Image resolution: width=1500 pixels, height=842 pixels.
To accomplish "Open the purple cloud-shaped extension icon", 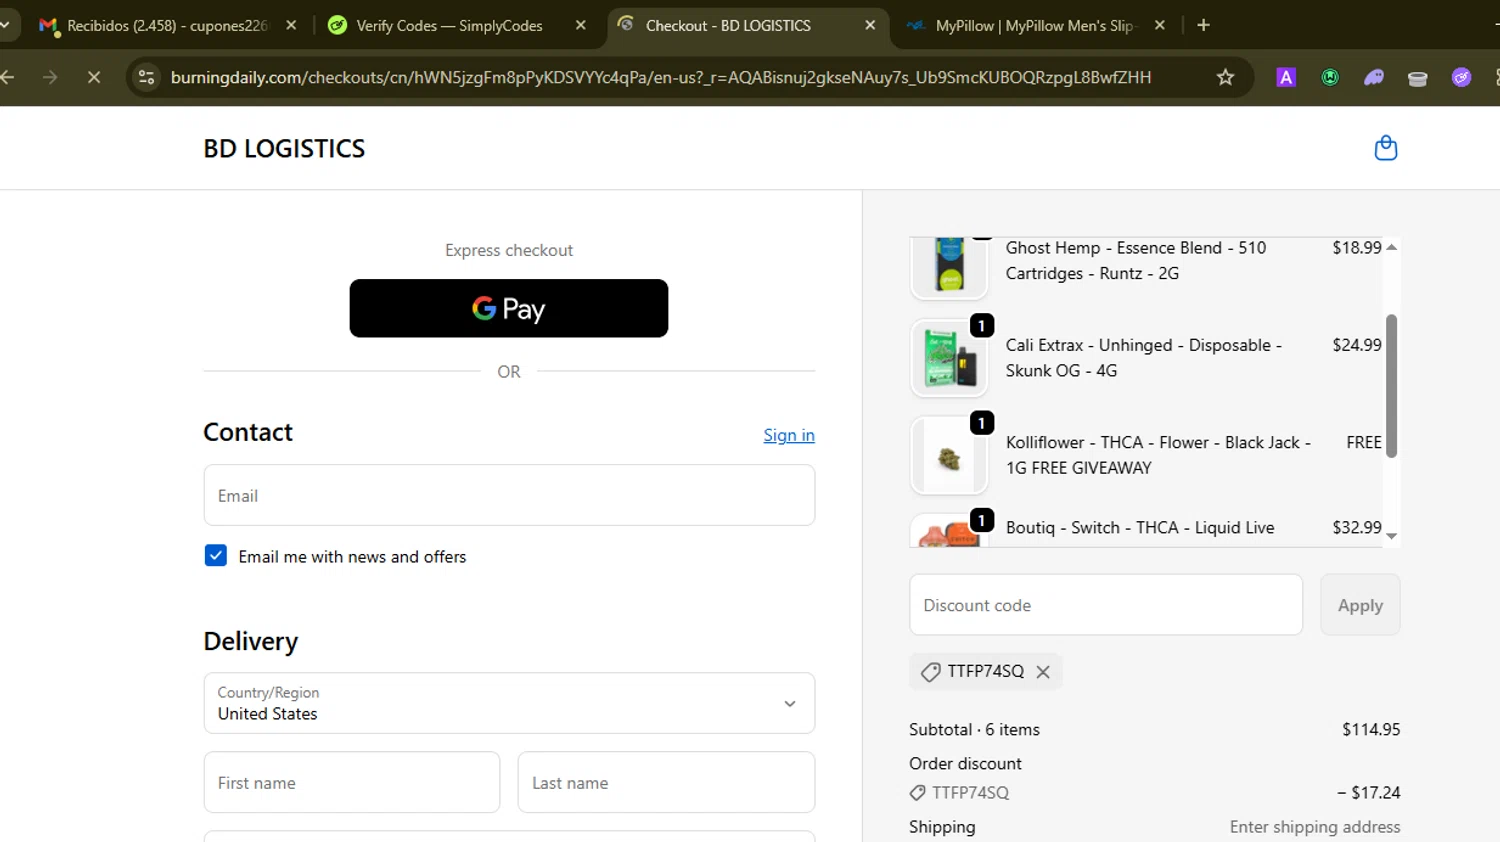I will [1374, 77].
